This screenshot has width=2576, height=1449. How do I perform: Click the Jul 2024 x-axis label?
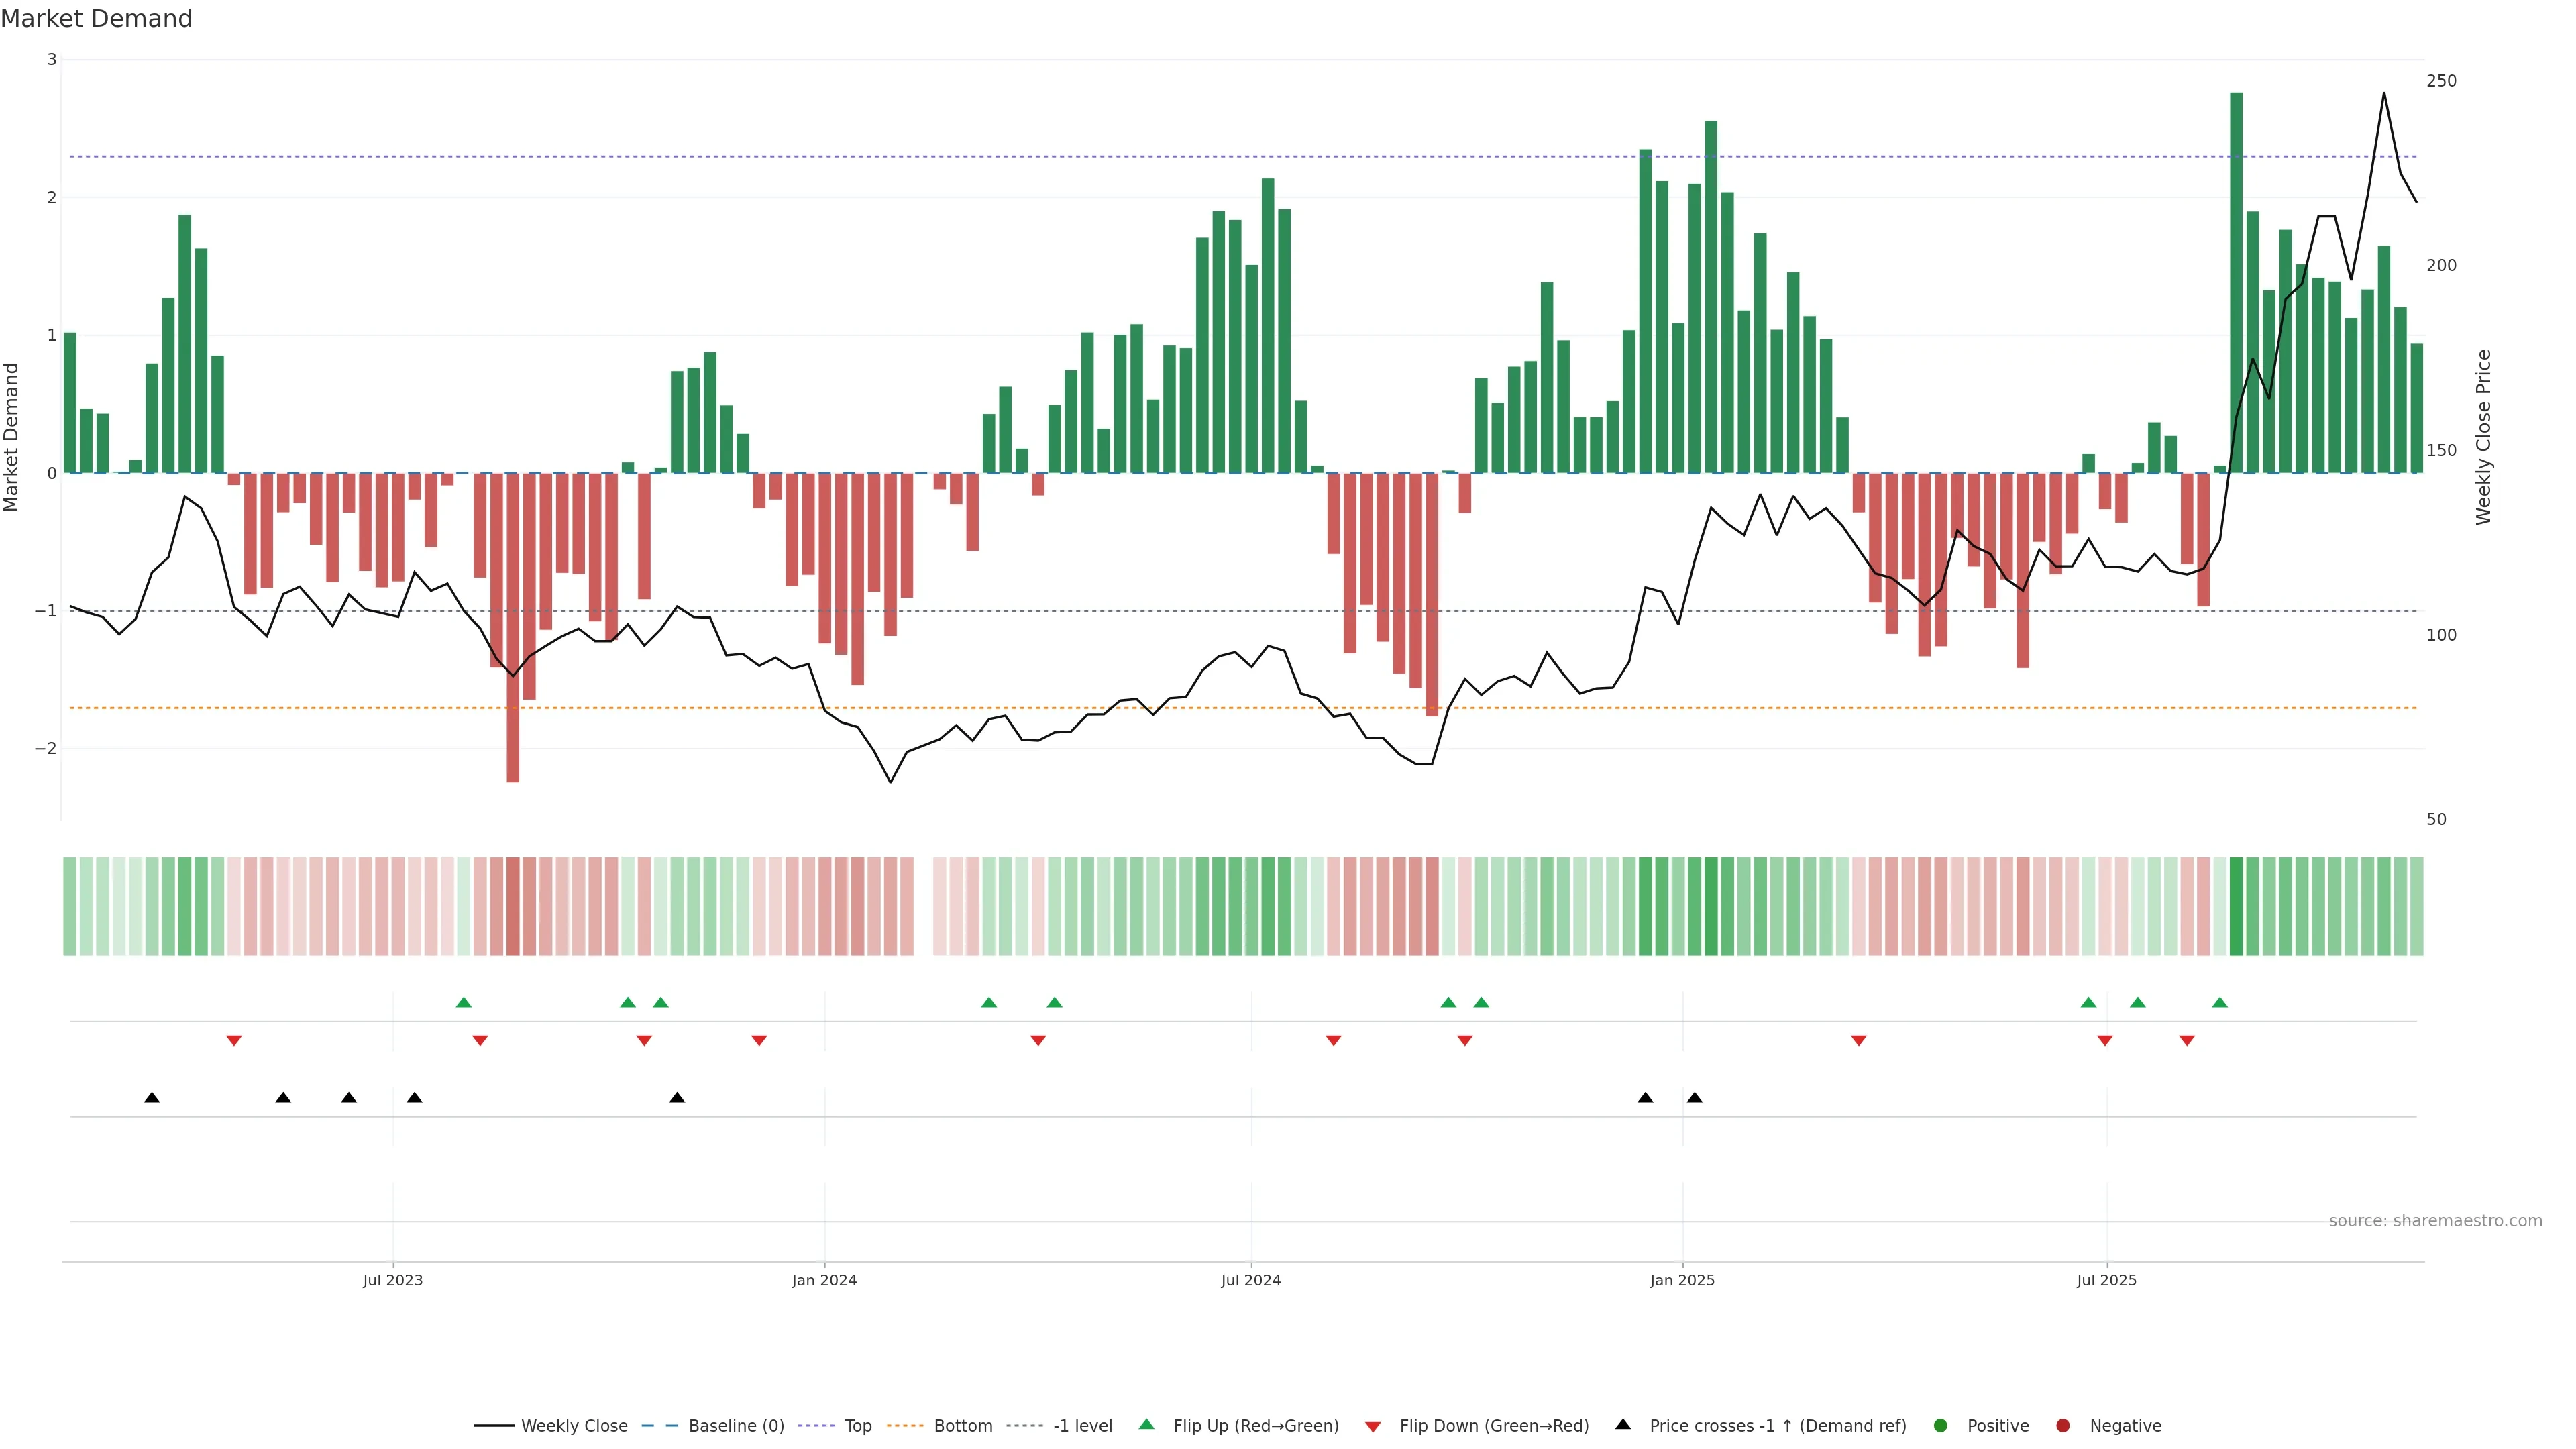click(1250, 1280)
